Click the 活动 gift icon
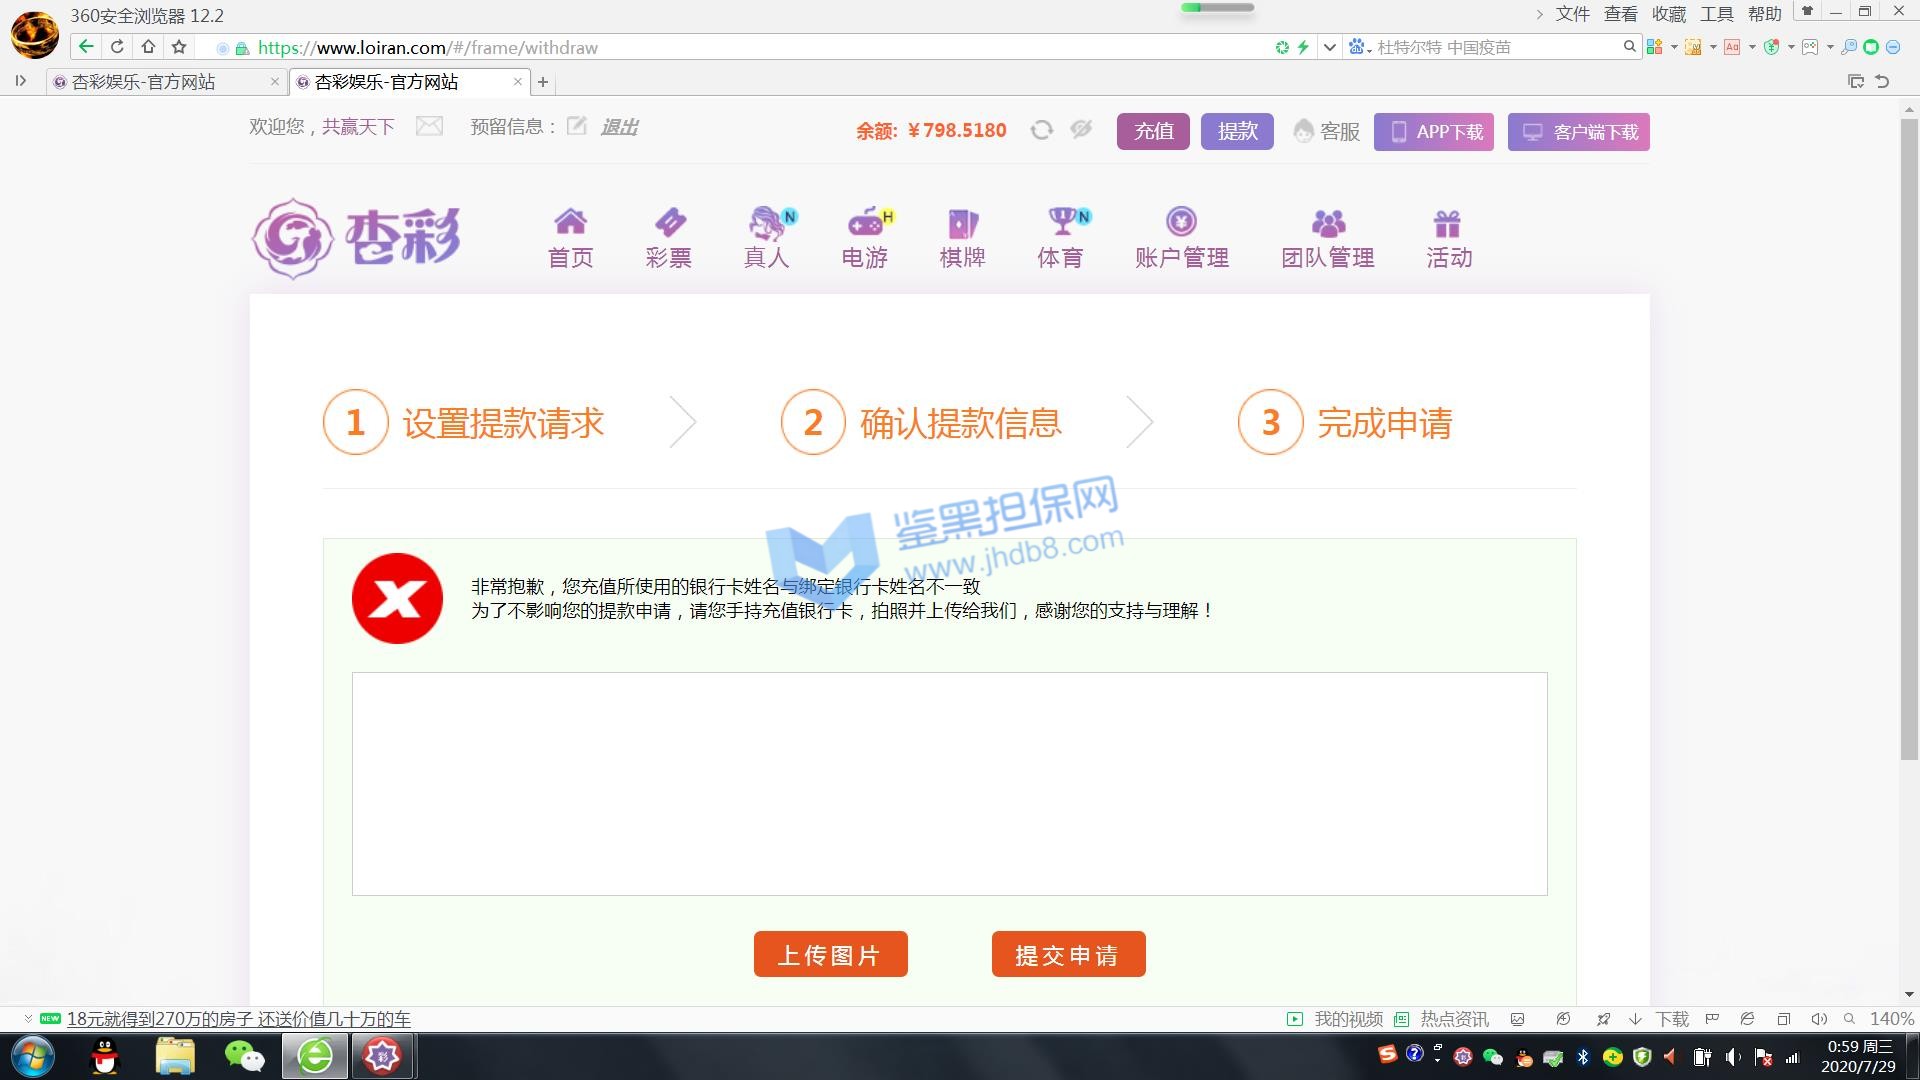 point(1447,222)
